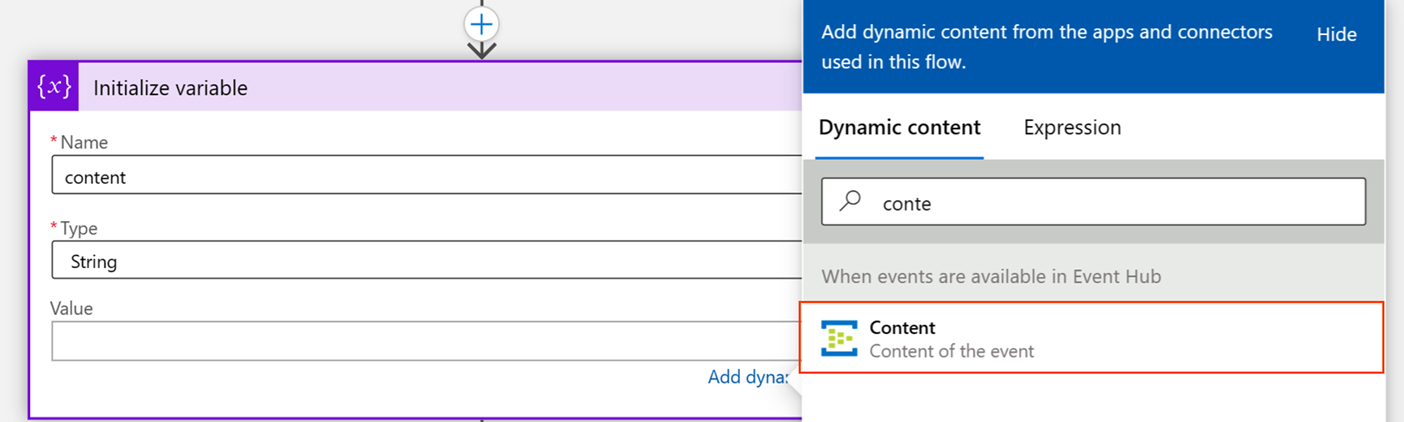Click the plus insert step button
The width and height of the screenshot is (1404, 422).
[x=482, y=23]
